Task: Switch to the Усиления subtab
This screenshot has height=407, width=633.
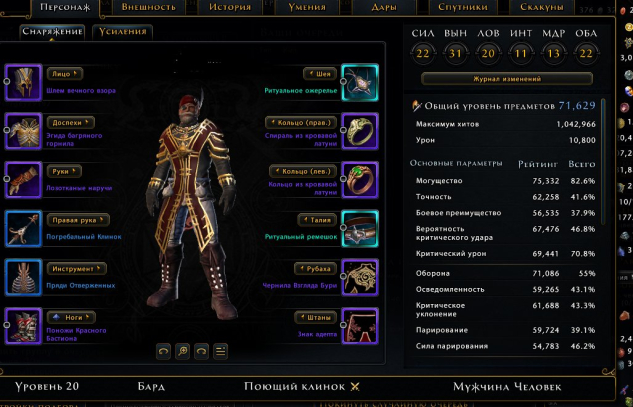Action: pyautogui.click(x=122, y=32)
